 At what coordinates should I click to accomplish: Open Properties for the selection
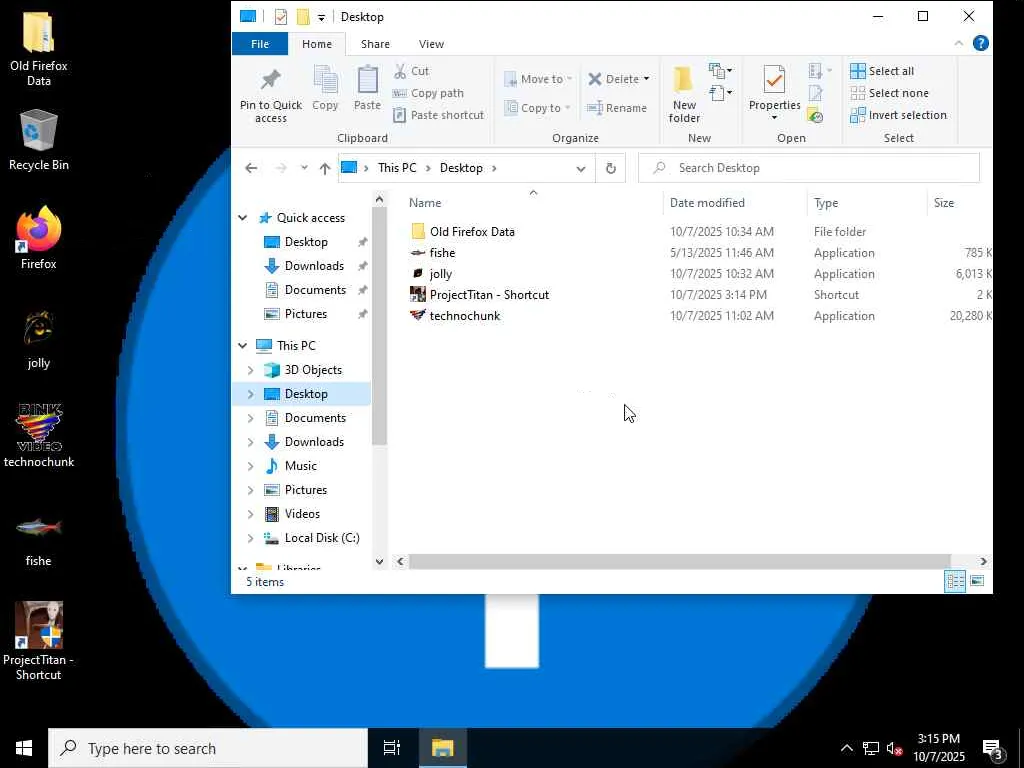point(774,88)
